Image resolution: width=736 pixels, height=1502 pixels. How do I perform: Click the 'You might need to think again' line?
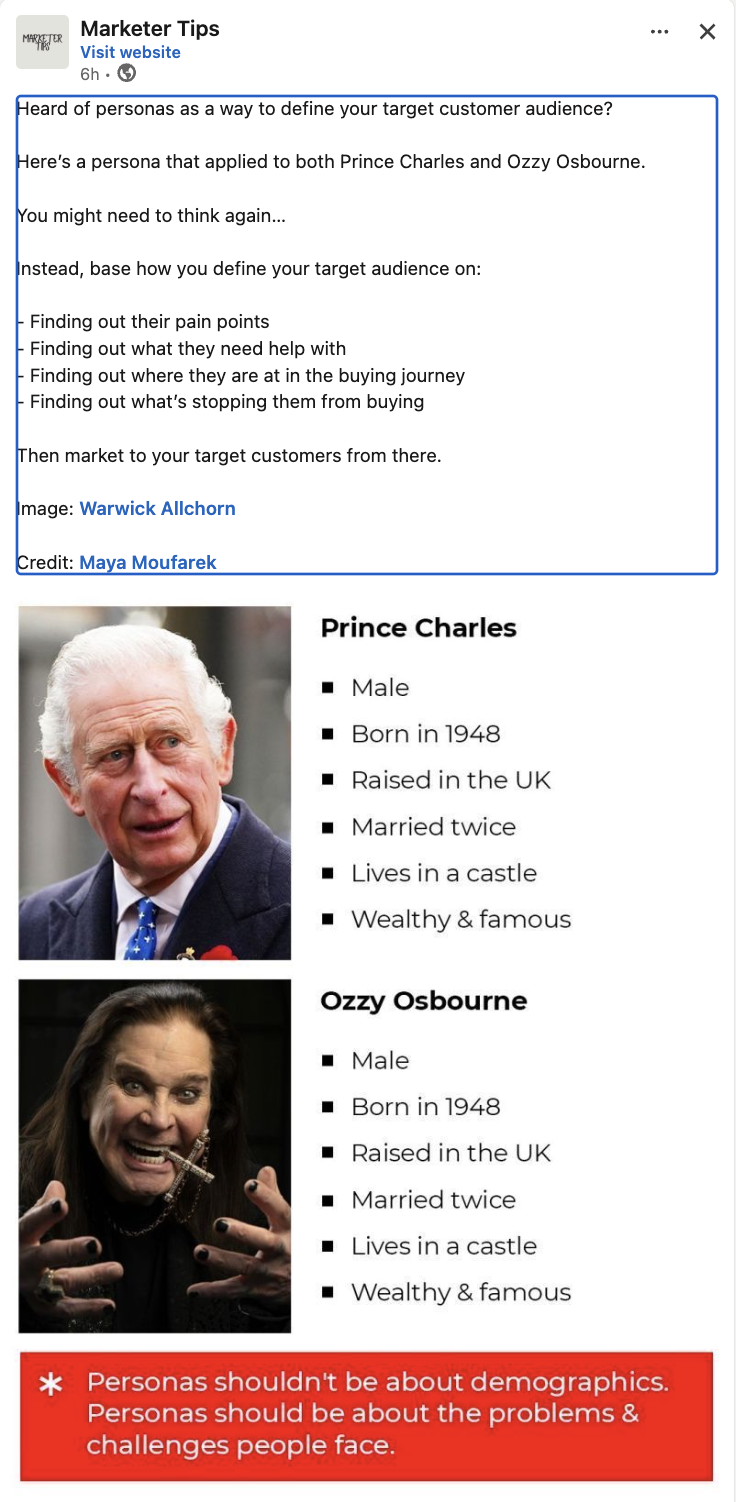click(152, 215)
